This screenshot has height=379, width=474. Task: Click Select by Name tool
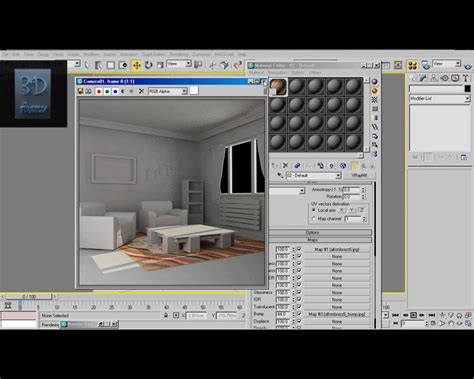coord(99,65)
